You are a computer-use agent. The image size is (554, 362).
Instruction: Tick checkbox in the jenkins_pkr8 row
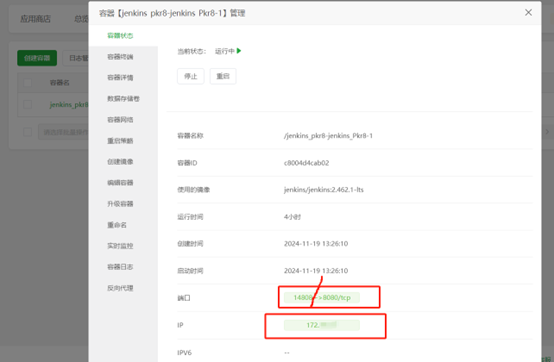27,105
